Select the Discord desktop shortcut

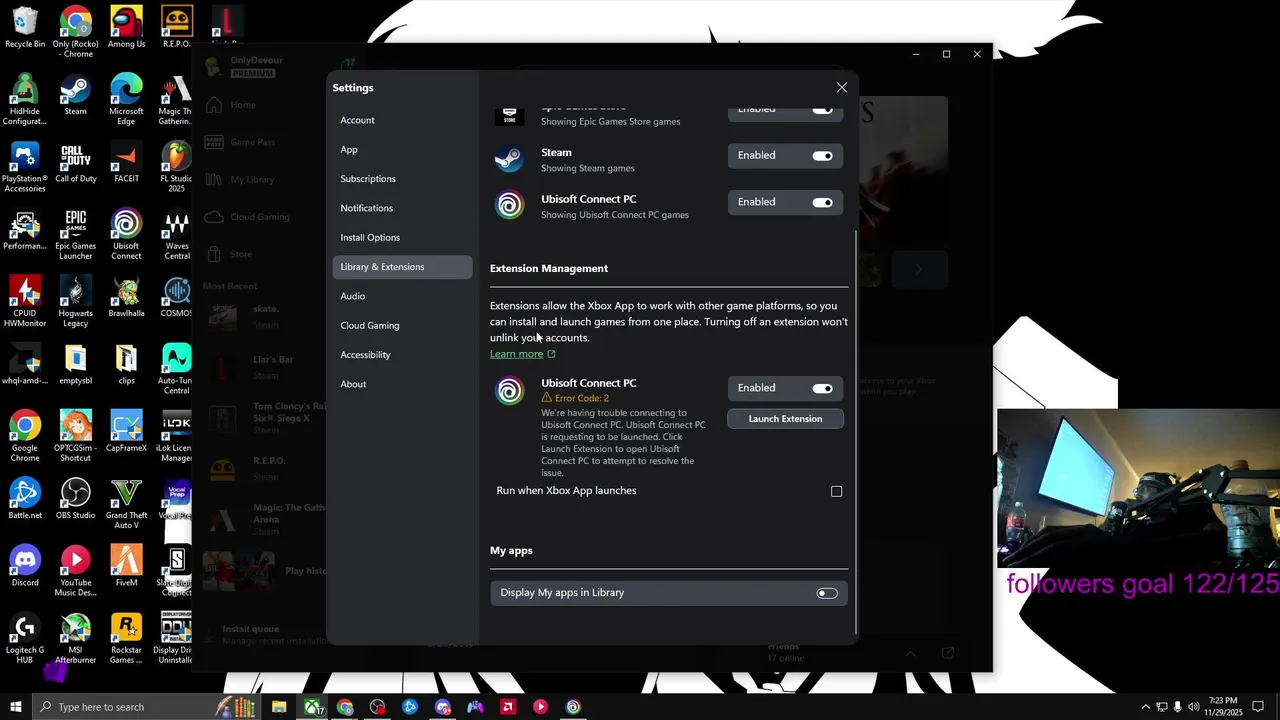click(x=25, y=566)
